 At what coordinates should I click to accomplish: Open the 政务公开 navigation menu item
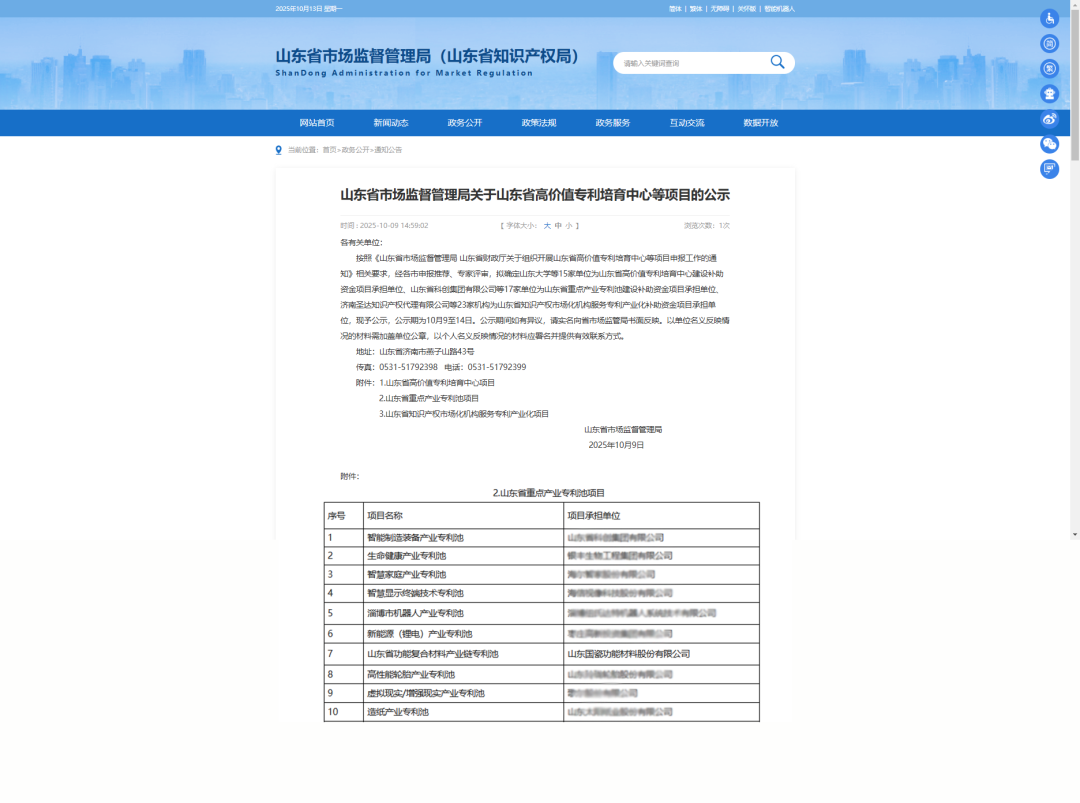pyautogui.click(x=465, y=123)
